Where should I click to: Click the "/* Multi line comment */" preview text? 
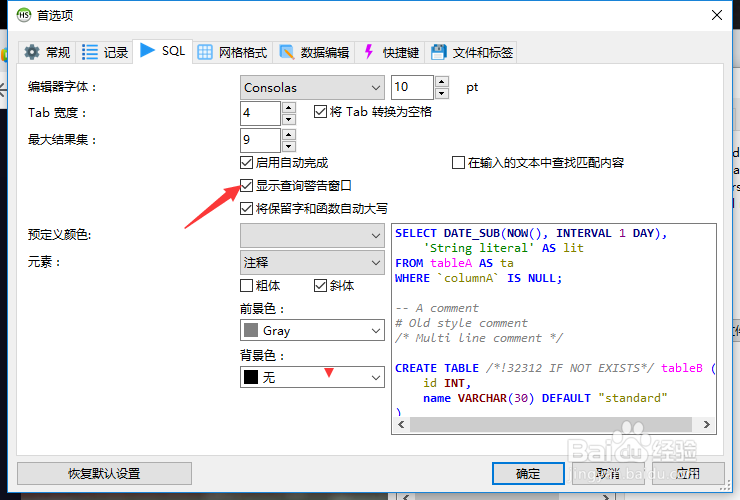click(479, 338)
